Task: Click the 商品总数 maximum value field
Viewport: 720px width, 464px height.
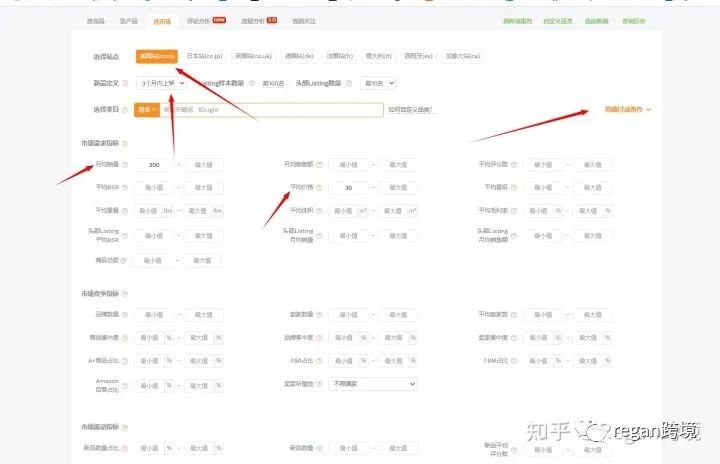Action: pos(202,260)
